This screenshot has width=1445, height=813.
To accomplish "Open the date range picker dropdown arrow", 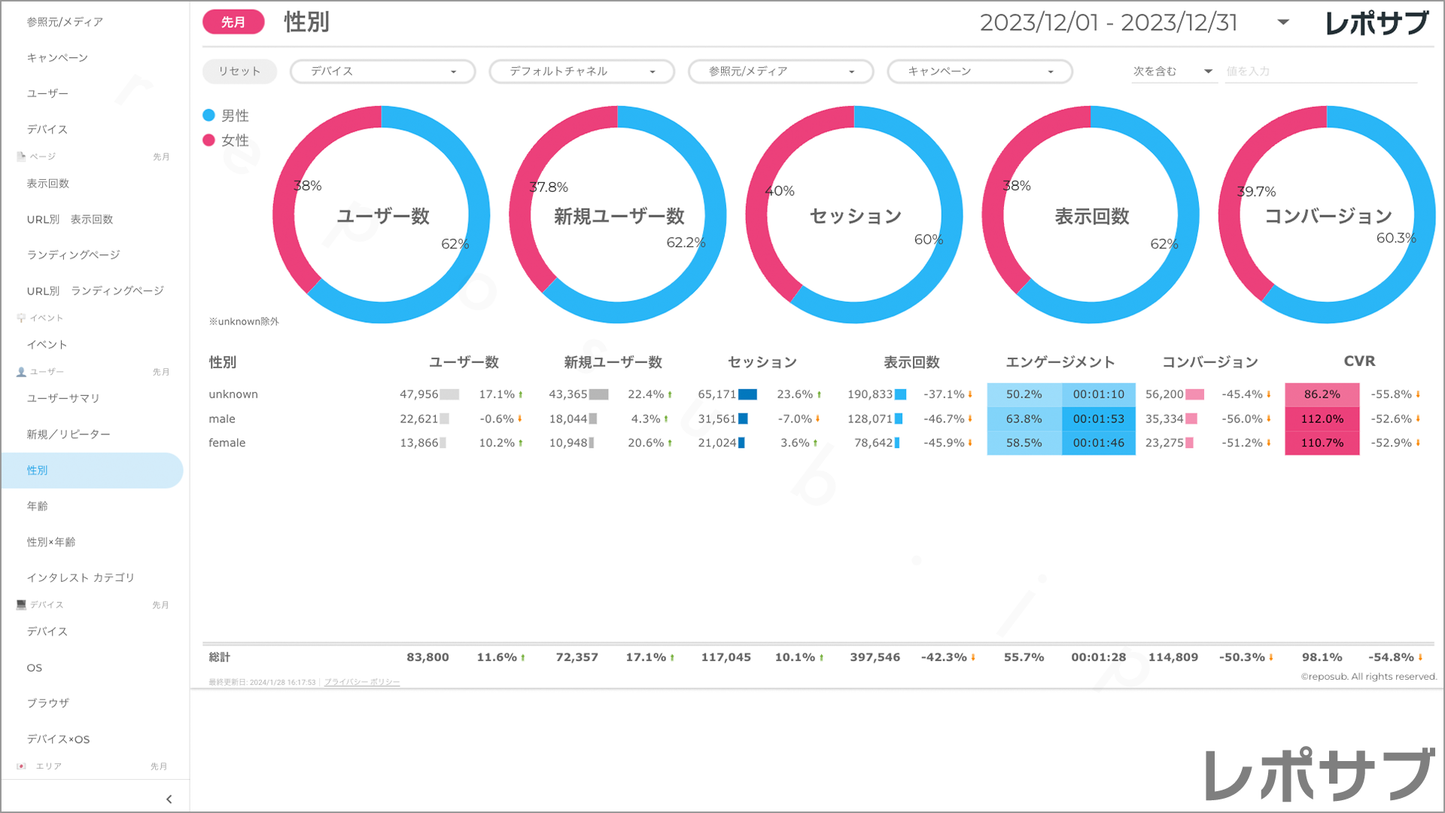I will pos(1283,23).
